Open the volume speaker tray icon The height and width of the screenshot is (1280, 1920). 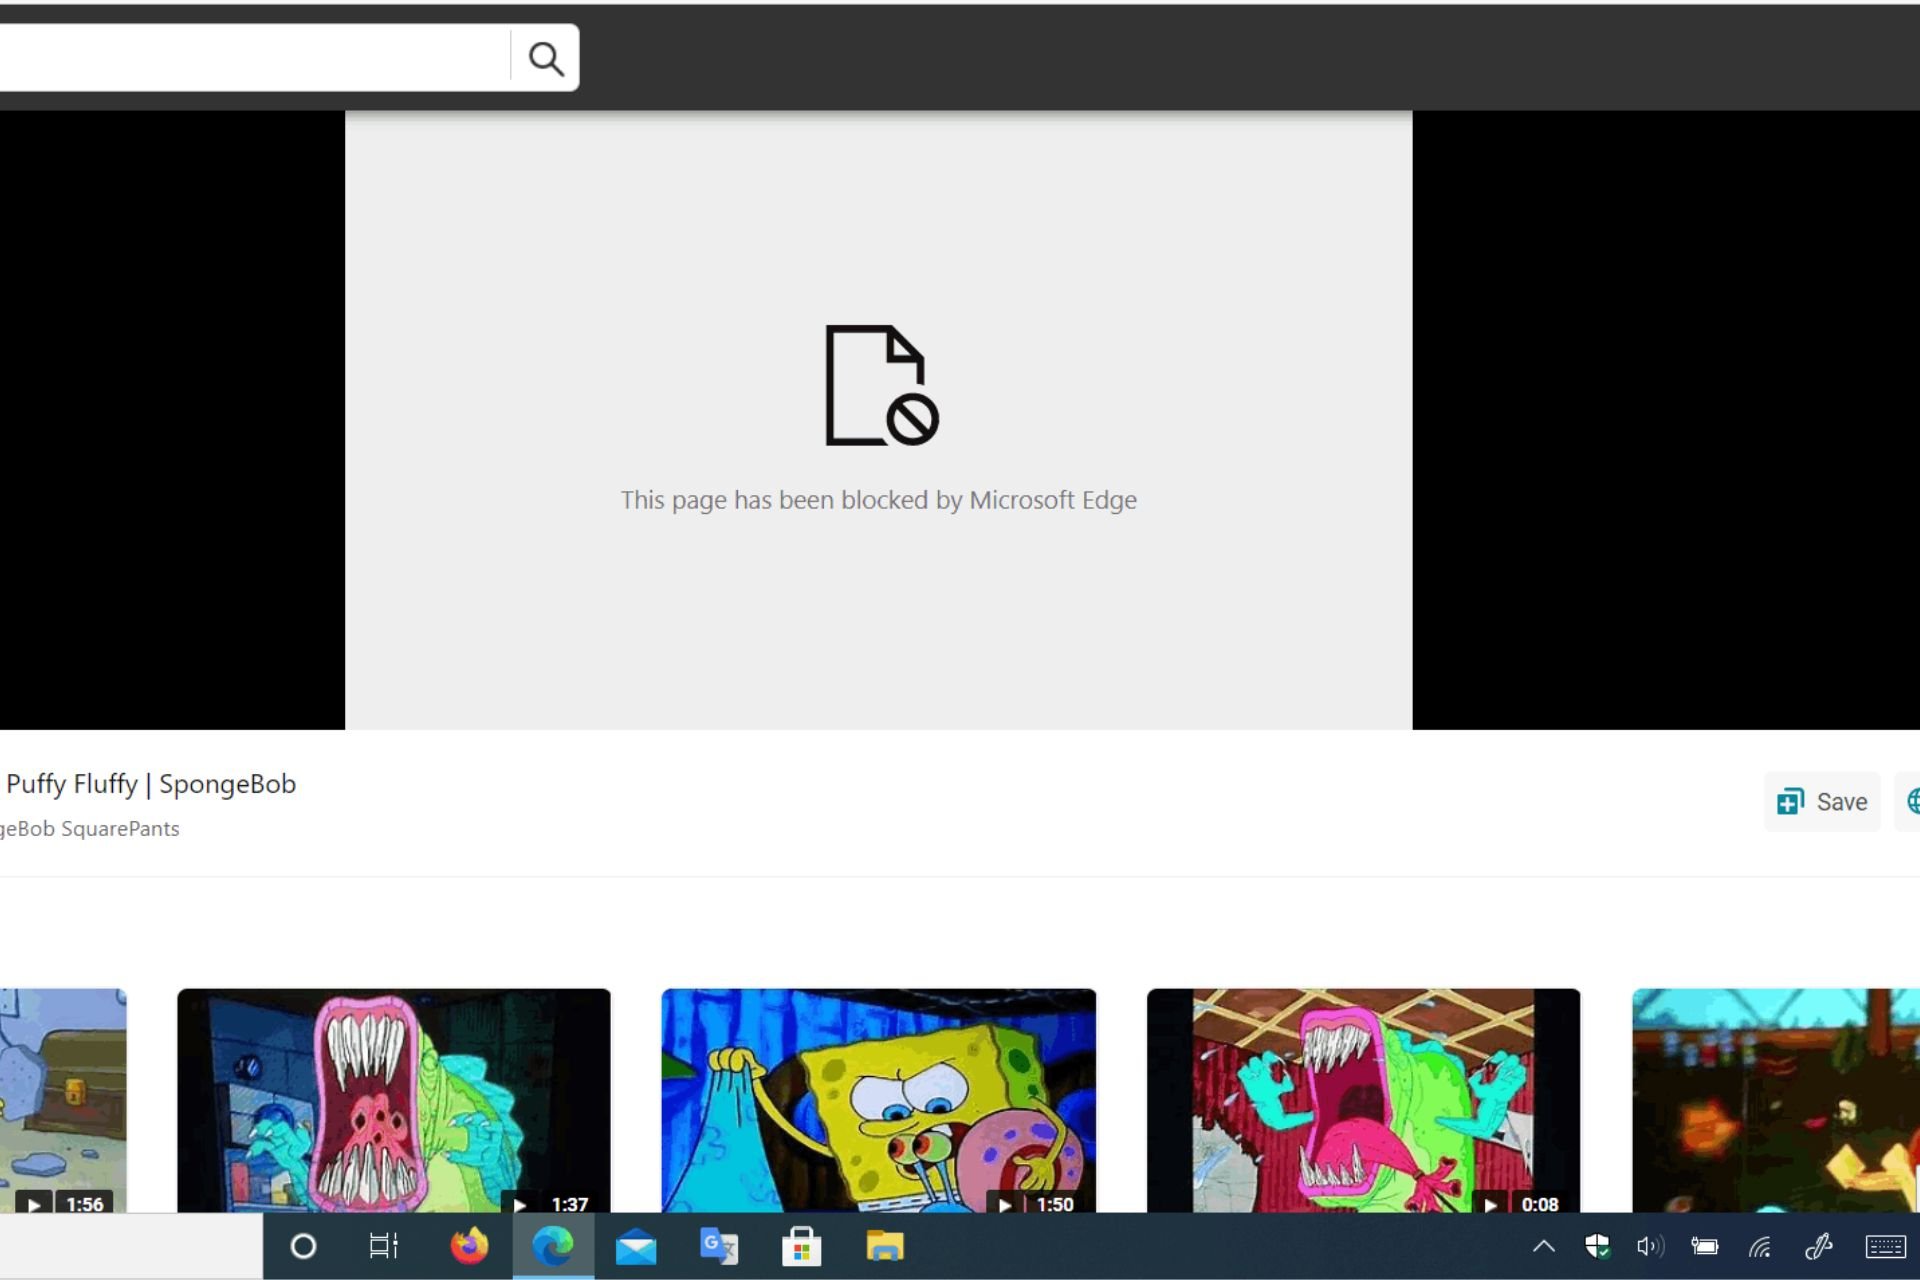1650,1246
